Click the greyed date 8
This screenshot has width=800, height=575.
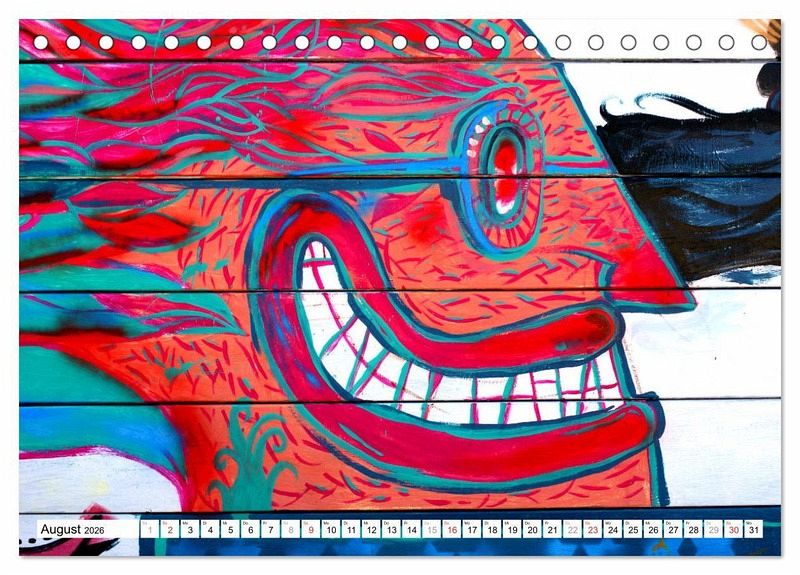pos(291,529)
